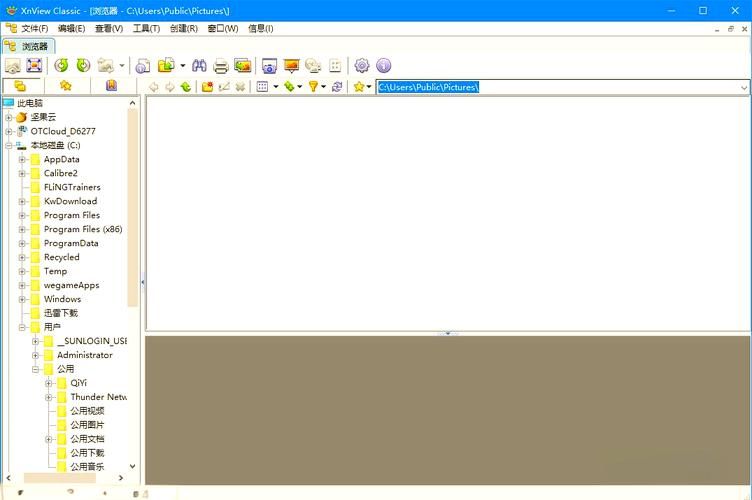This screenshot has width=752, height=500.
Task: Select the 公用图片 folder
Action: point(87,425)
